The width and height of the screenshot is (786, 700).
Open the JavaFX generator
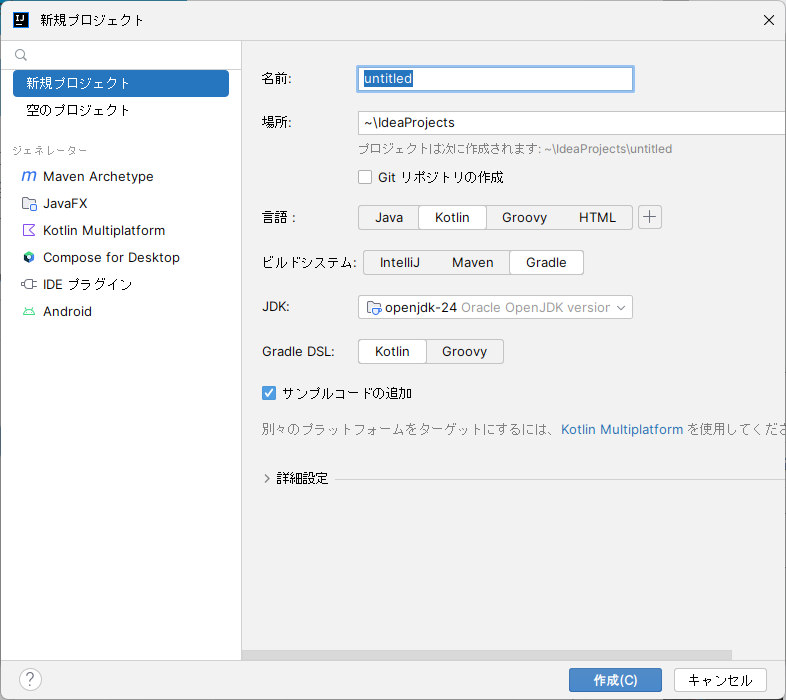point(121,204)
